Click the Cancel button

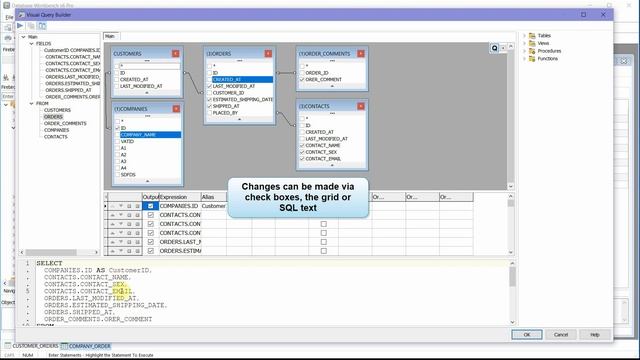coord(561,335)
